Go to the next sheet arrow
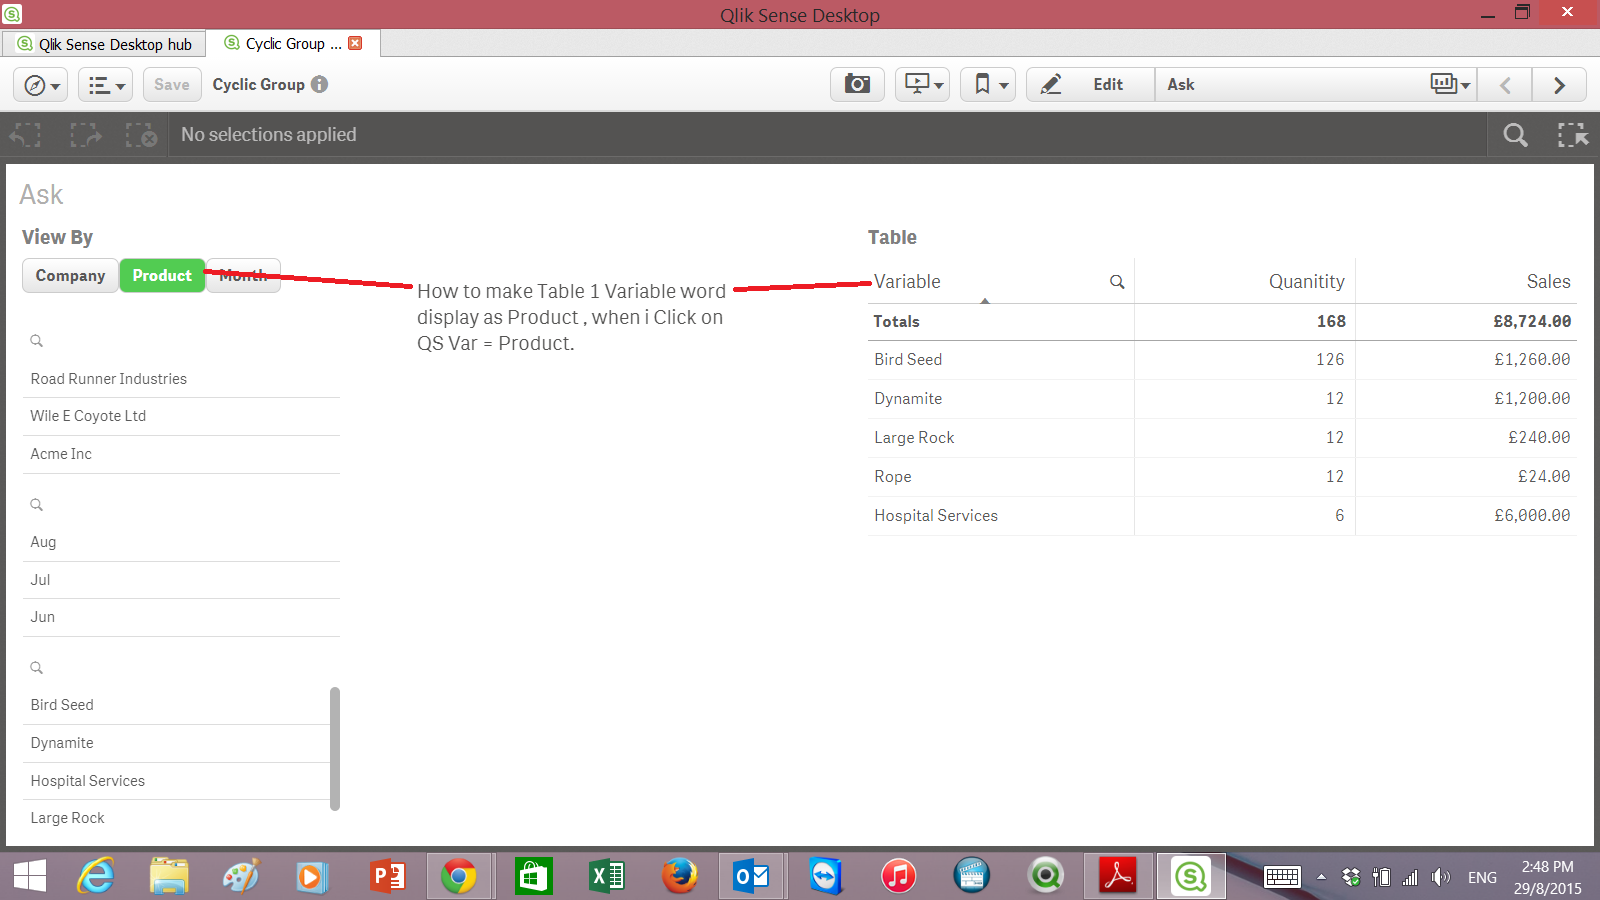The width and height of the screenshot is (1600, 900). coord(1559,85)
